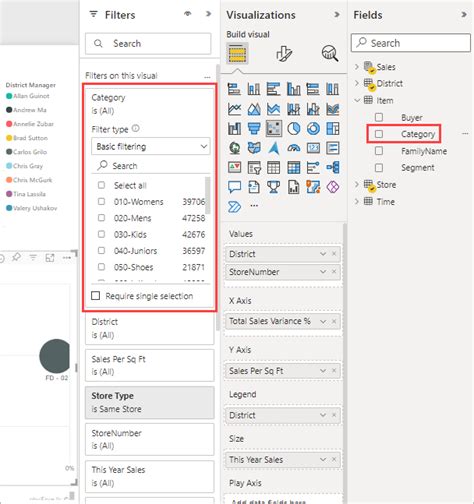Select the gauge visual

(x=293, y=148)
